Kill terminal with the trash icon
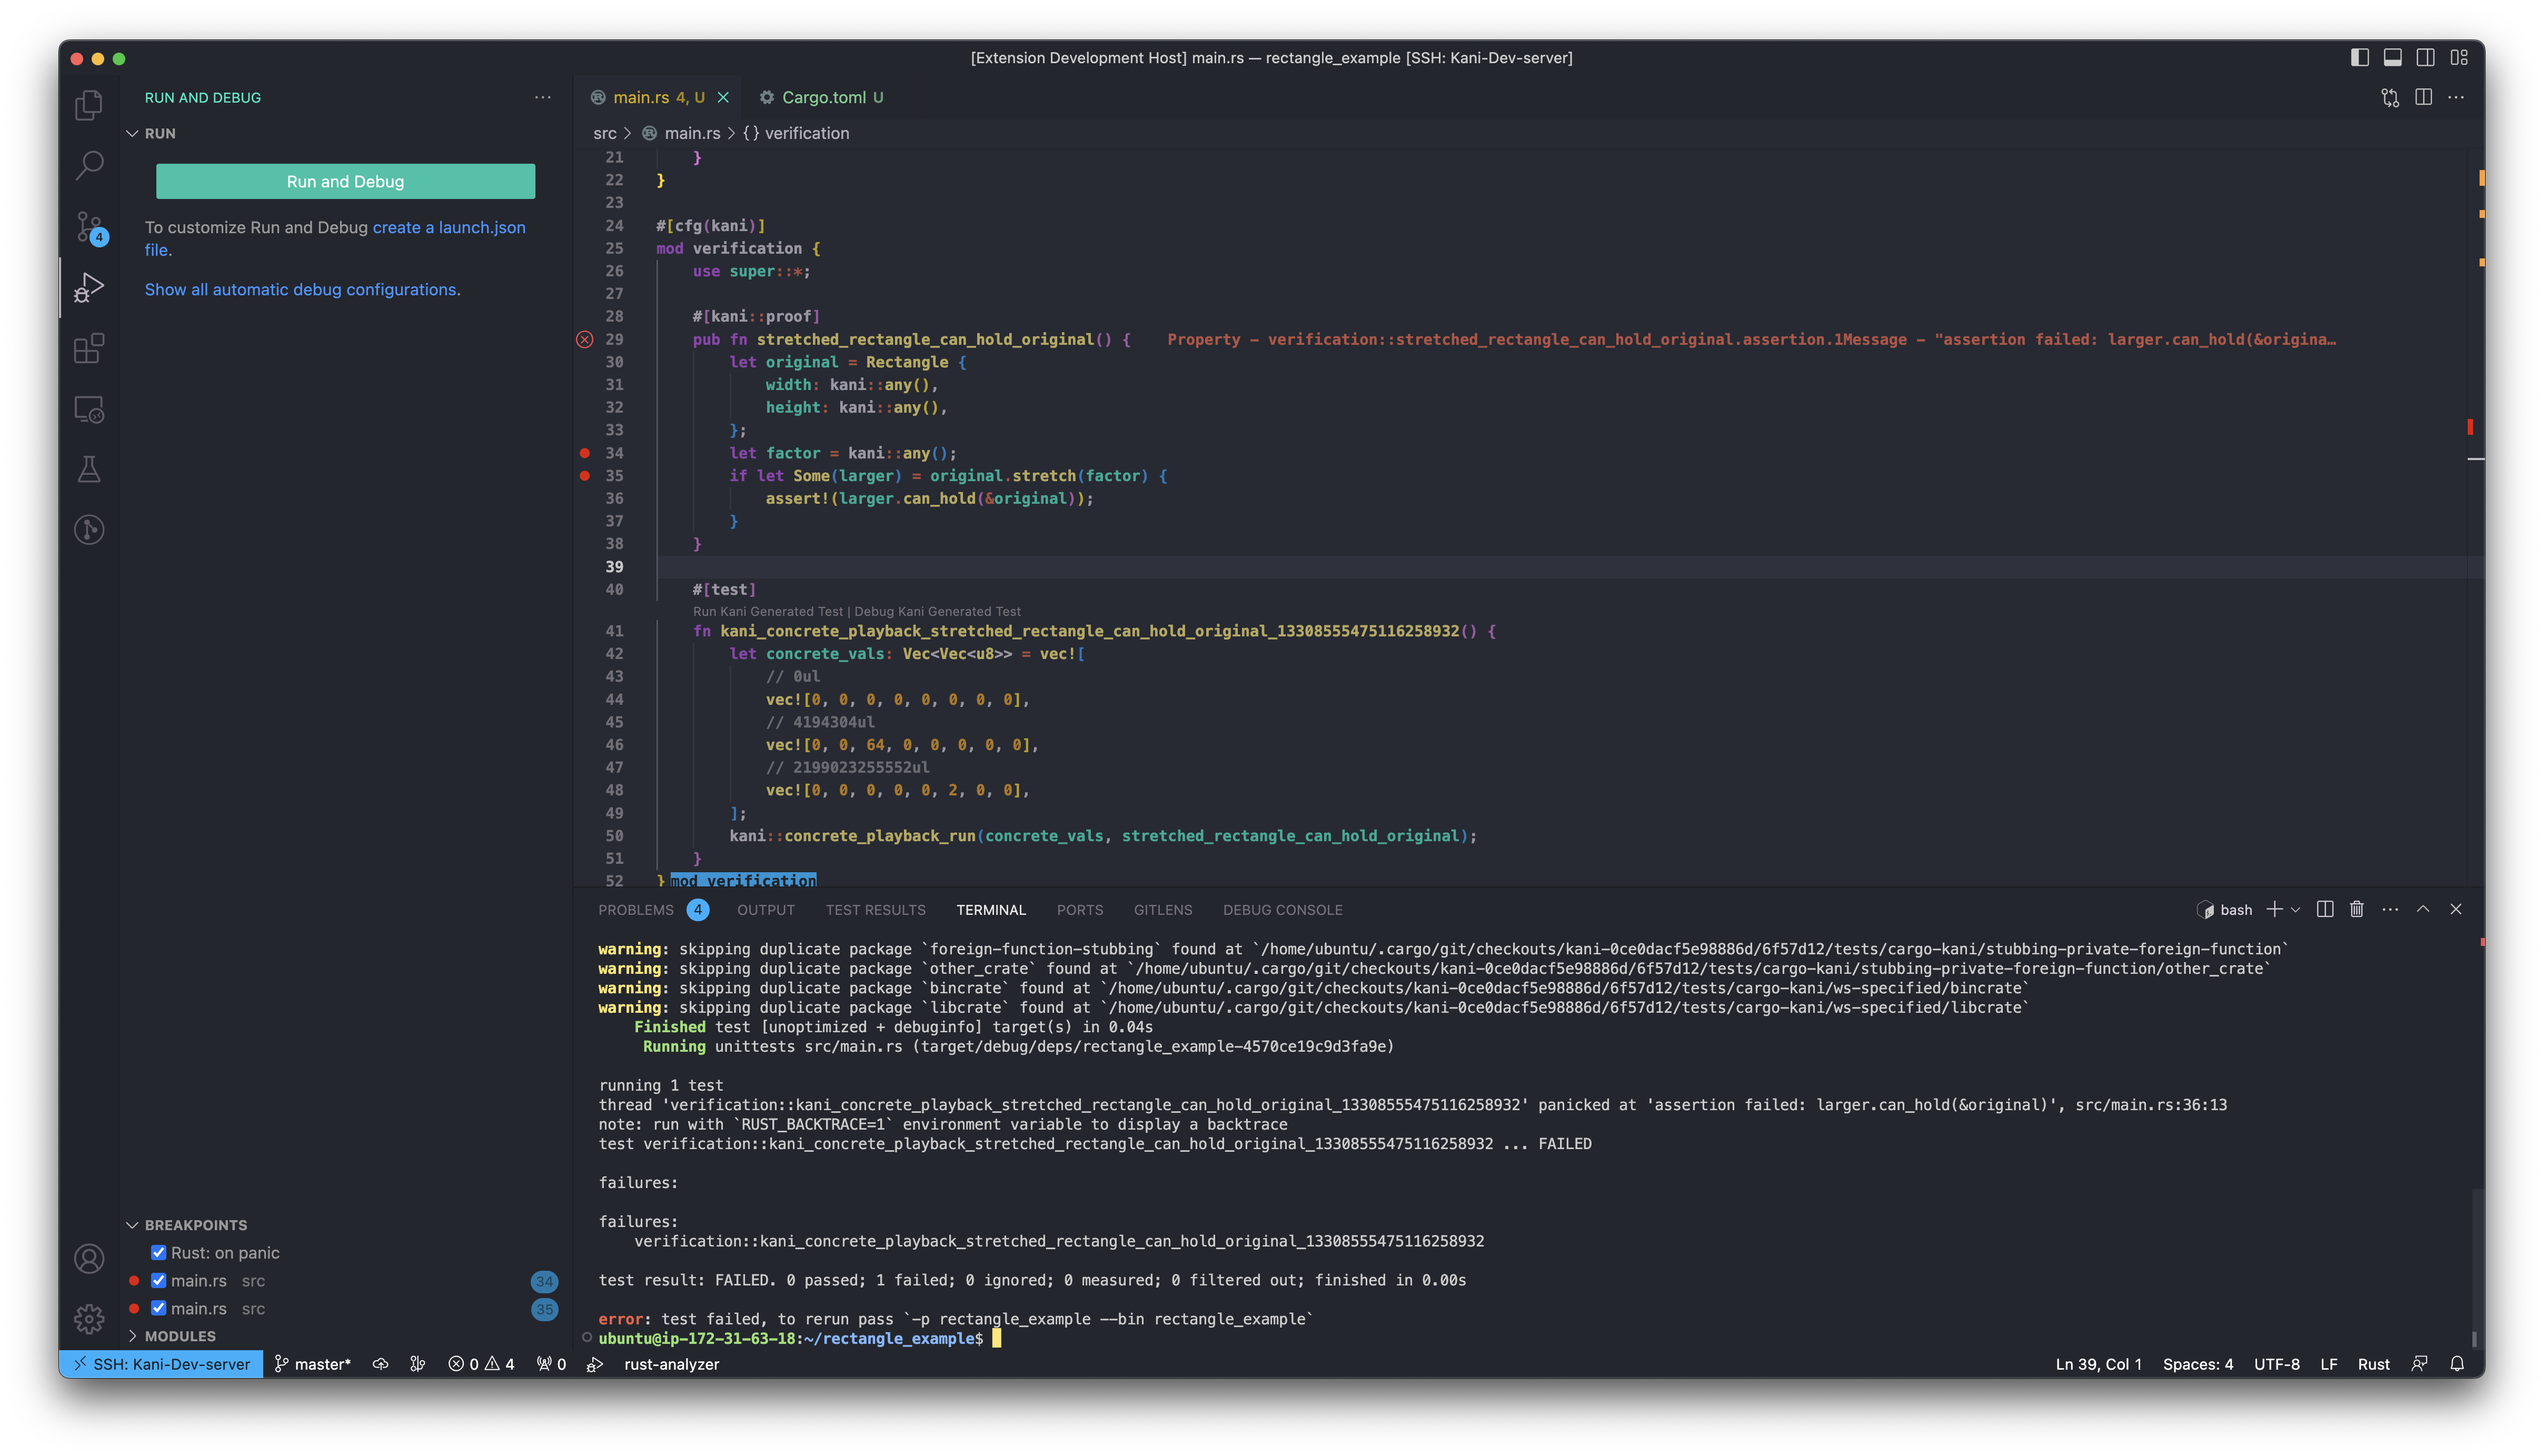 [2356, 909]
